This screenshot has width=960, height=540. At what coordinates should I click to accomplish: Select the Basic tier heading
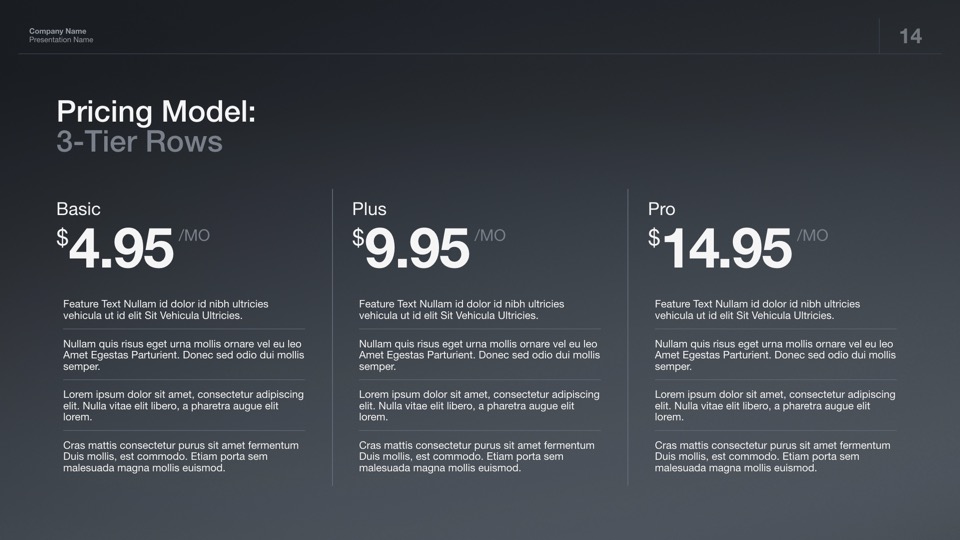coord(78,209)
